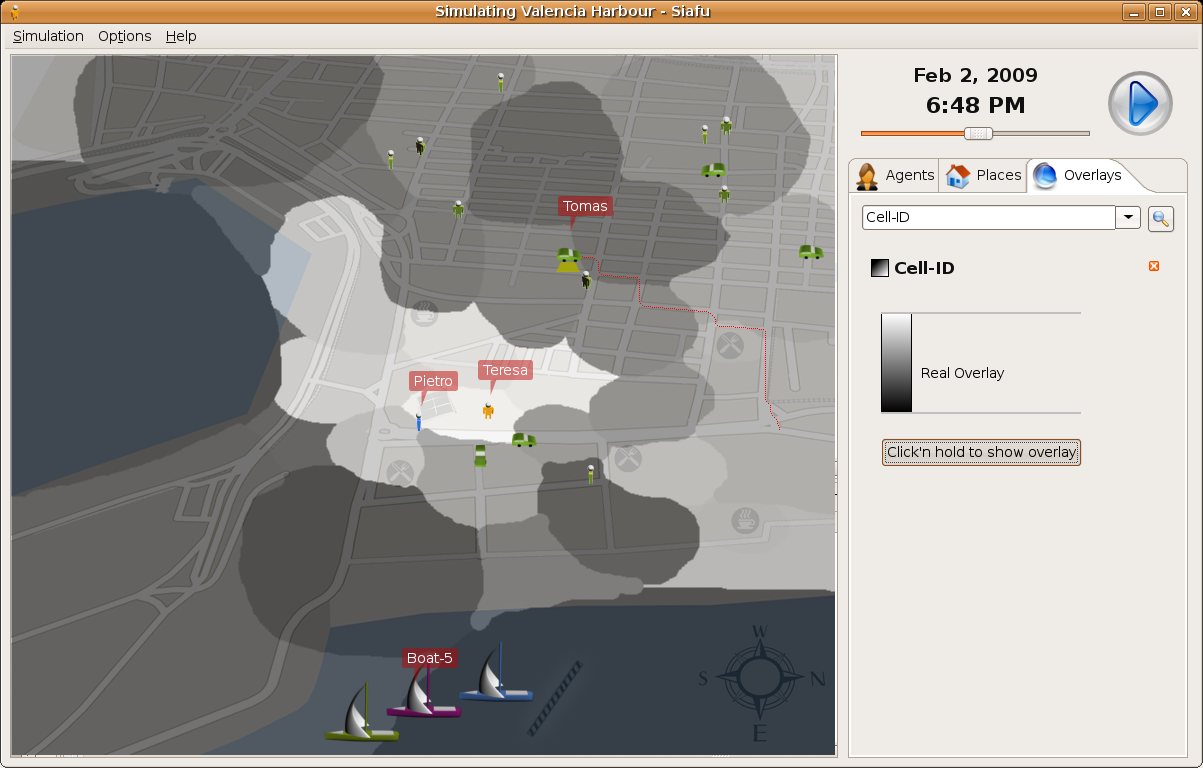Click the blue Pietro person marker
Viewport: 1203px width, 768px height.
[x=419, y=422]
